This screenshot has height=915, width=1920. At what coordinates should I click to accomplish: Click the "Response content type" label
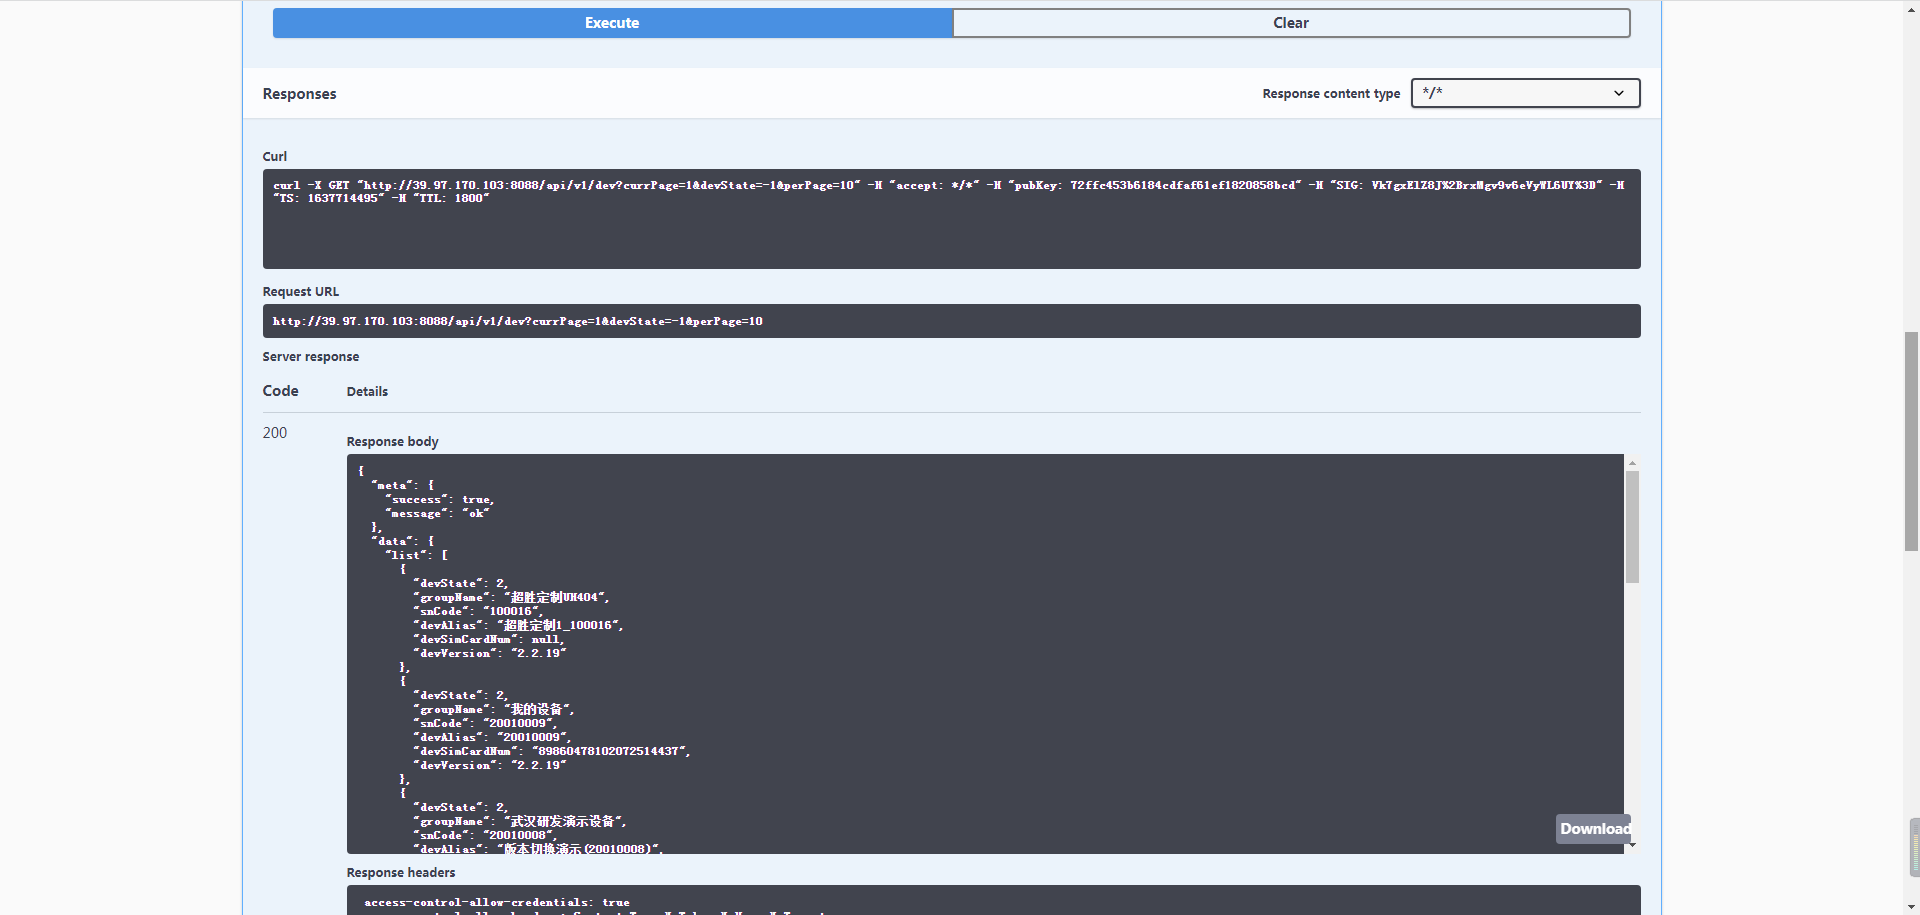[x=1331, y=94]
